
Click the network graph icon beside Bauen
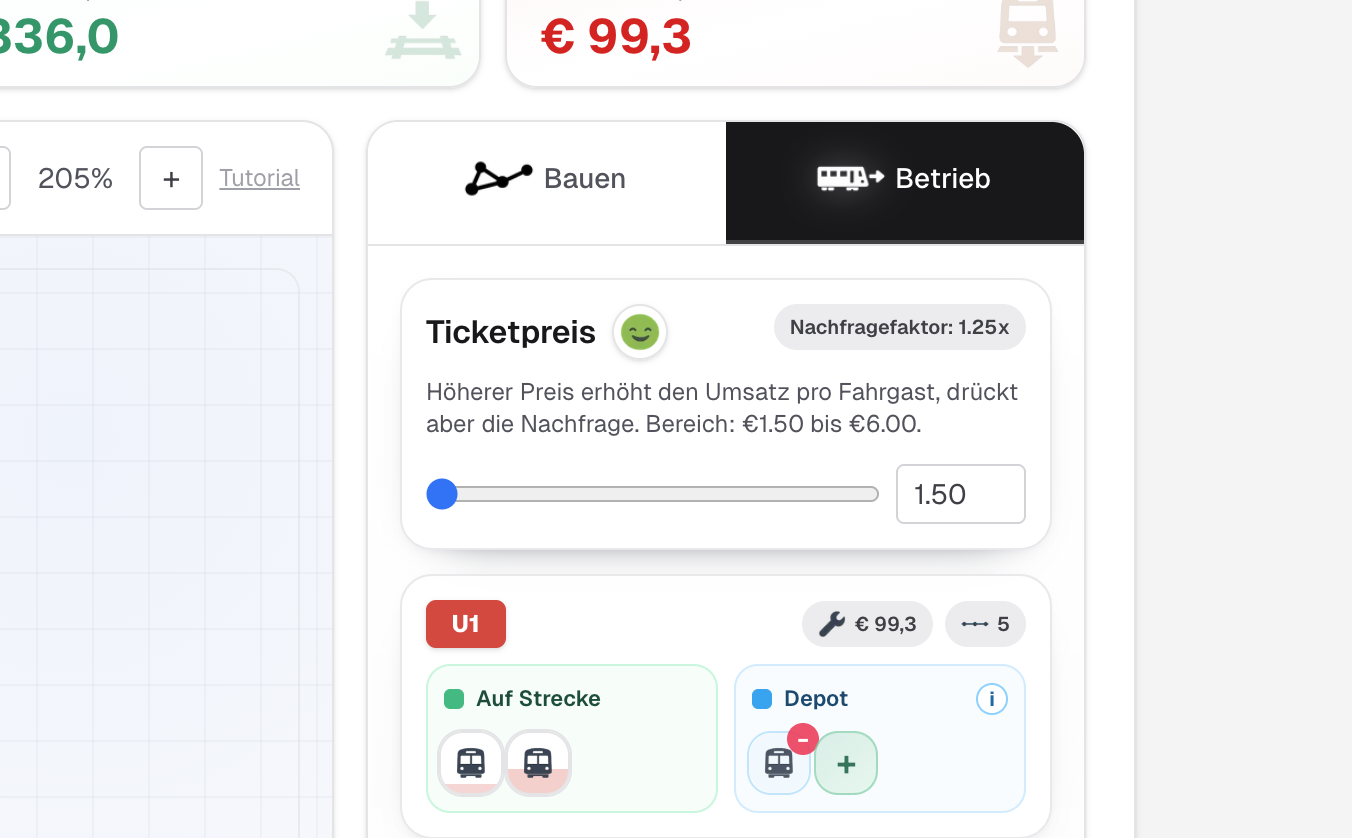tap(498, 179)
